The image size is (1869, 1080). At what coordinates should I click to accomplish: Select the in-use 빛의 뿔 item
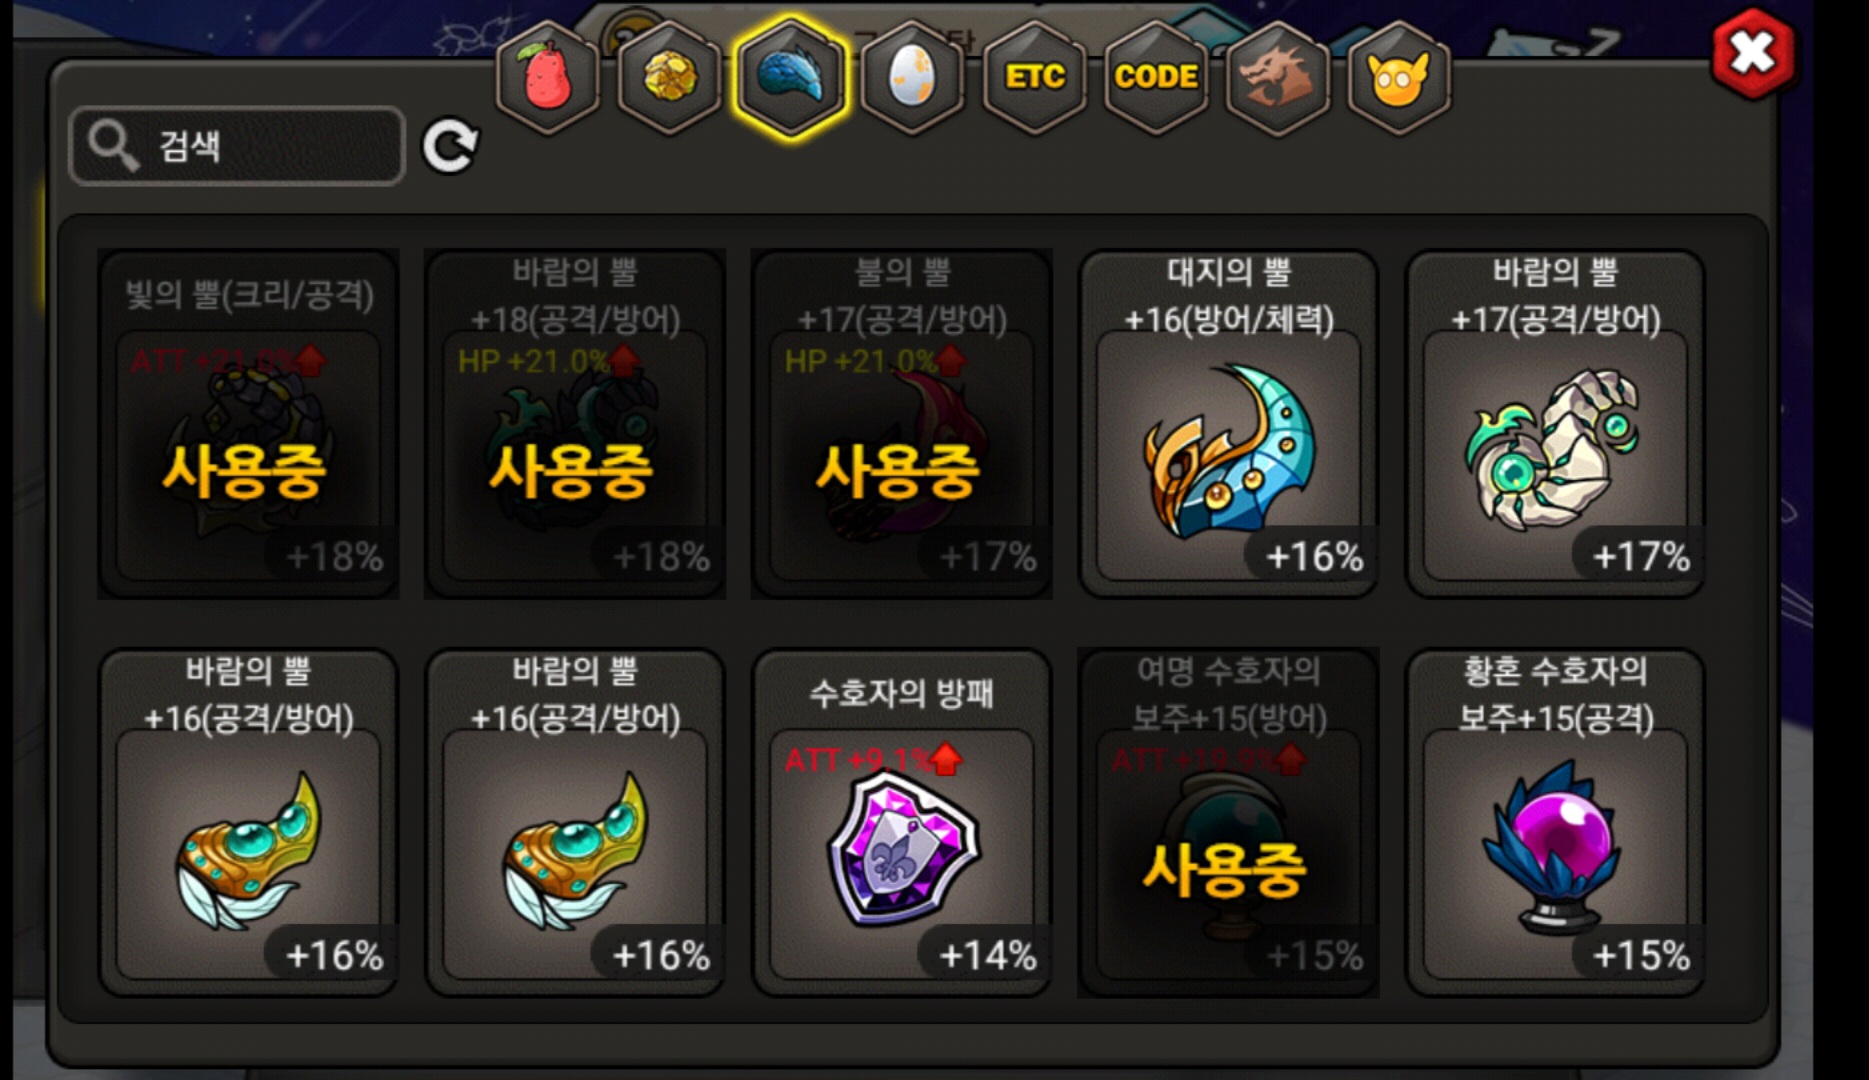click(x=248, y=424)
